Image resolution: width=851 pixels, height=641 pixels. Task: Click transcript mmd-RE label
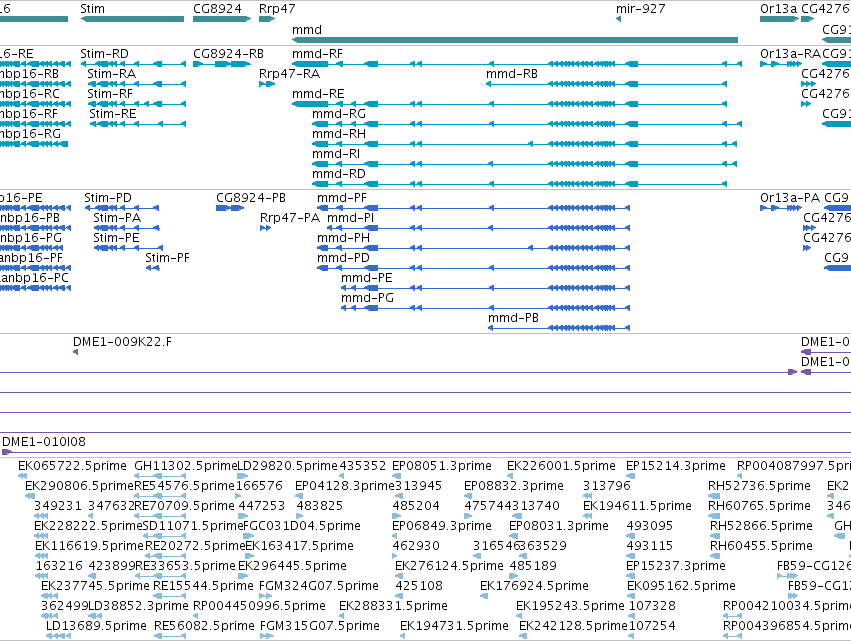point(318,94)
